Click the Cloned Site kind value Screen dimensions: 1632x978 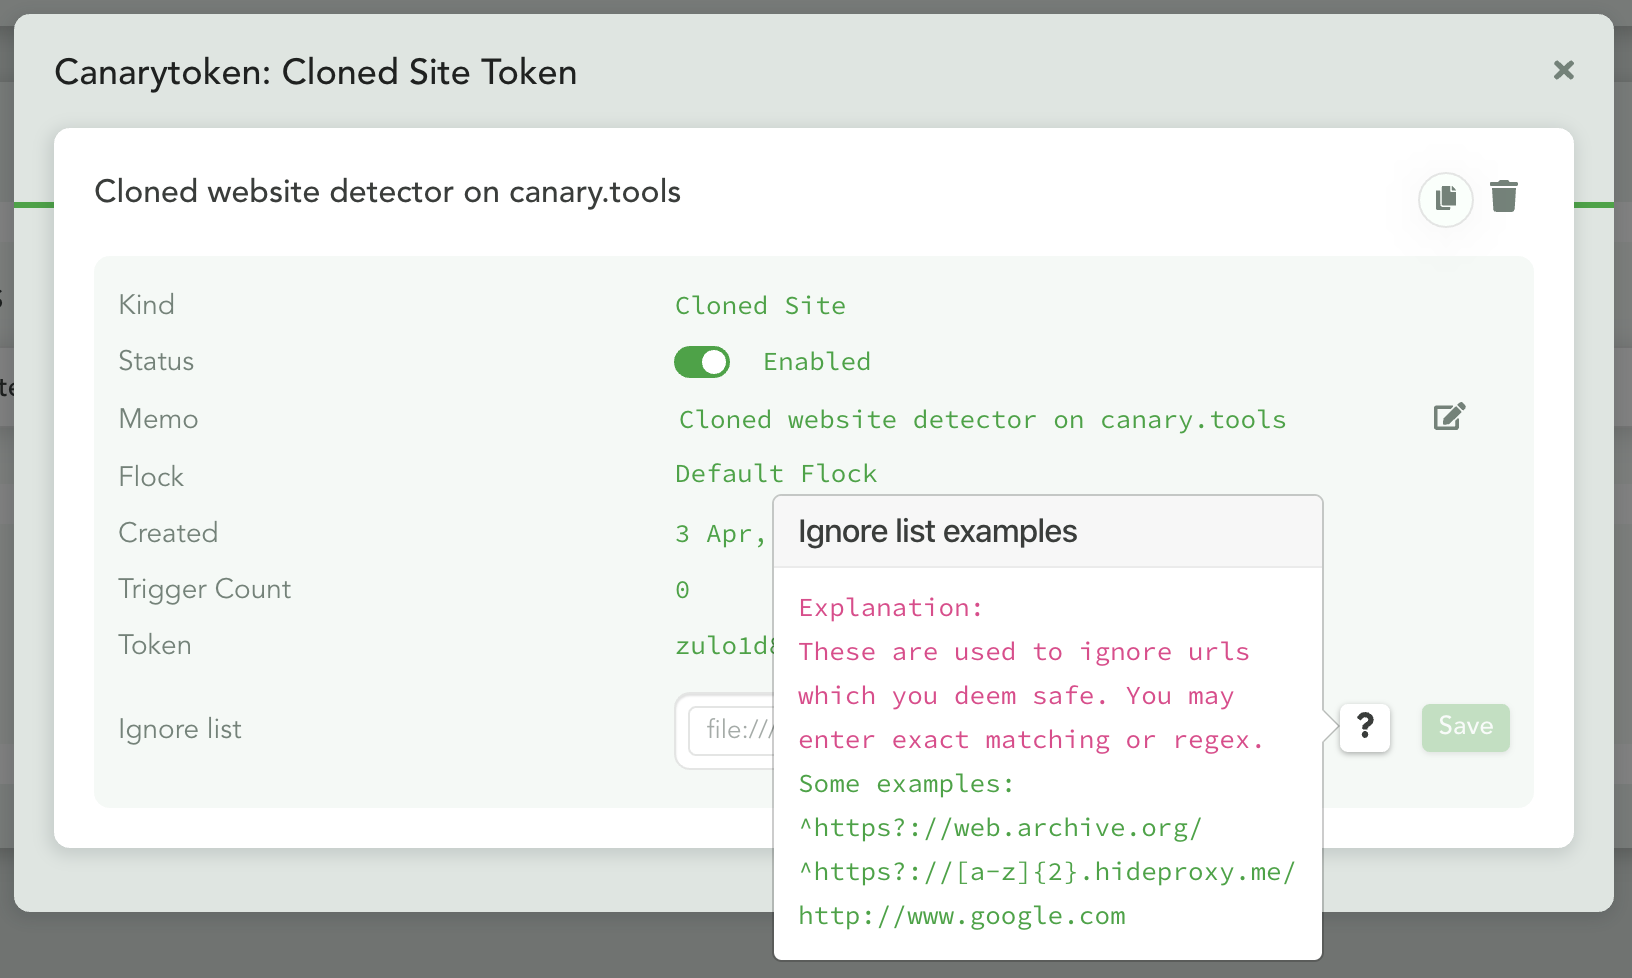760,306
